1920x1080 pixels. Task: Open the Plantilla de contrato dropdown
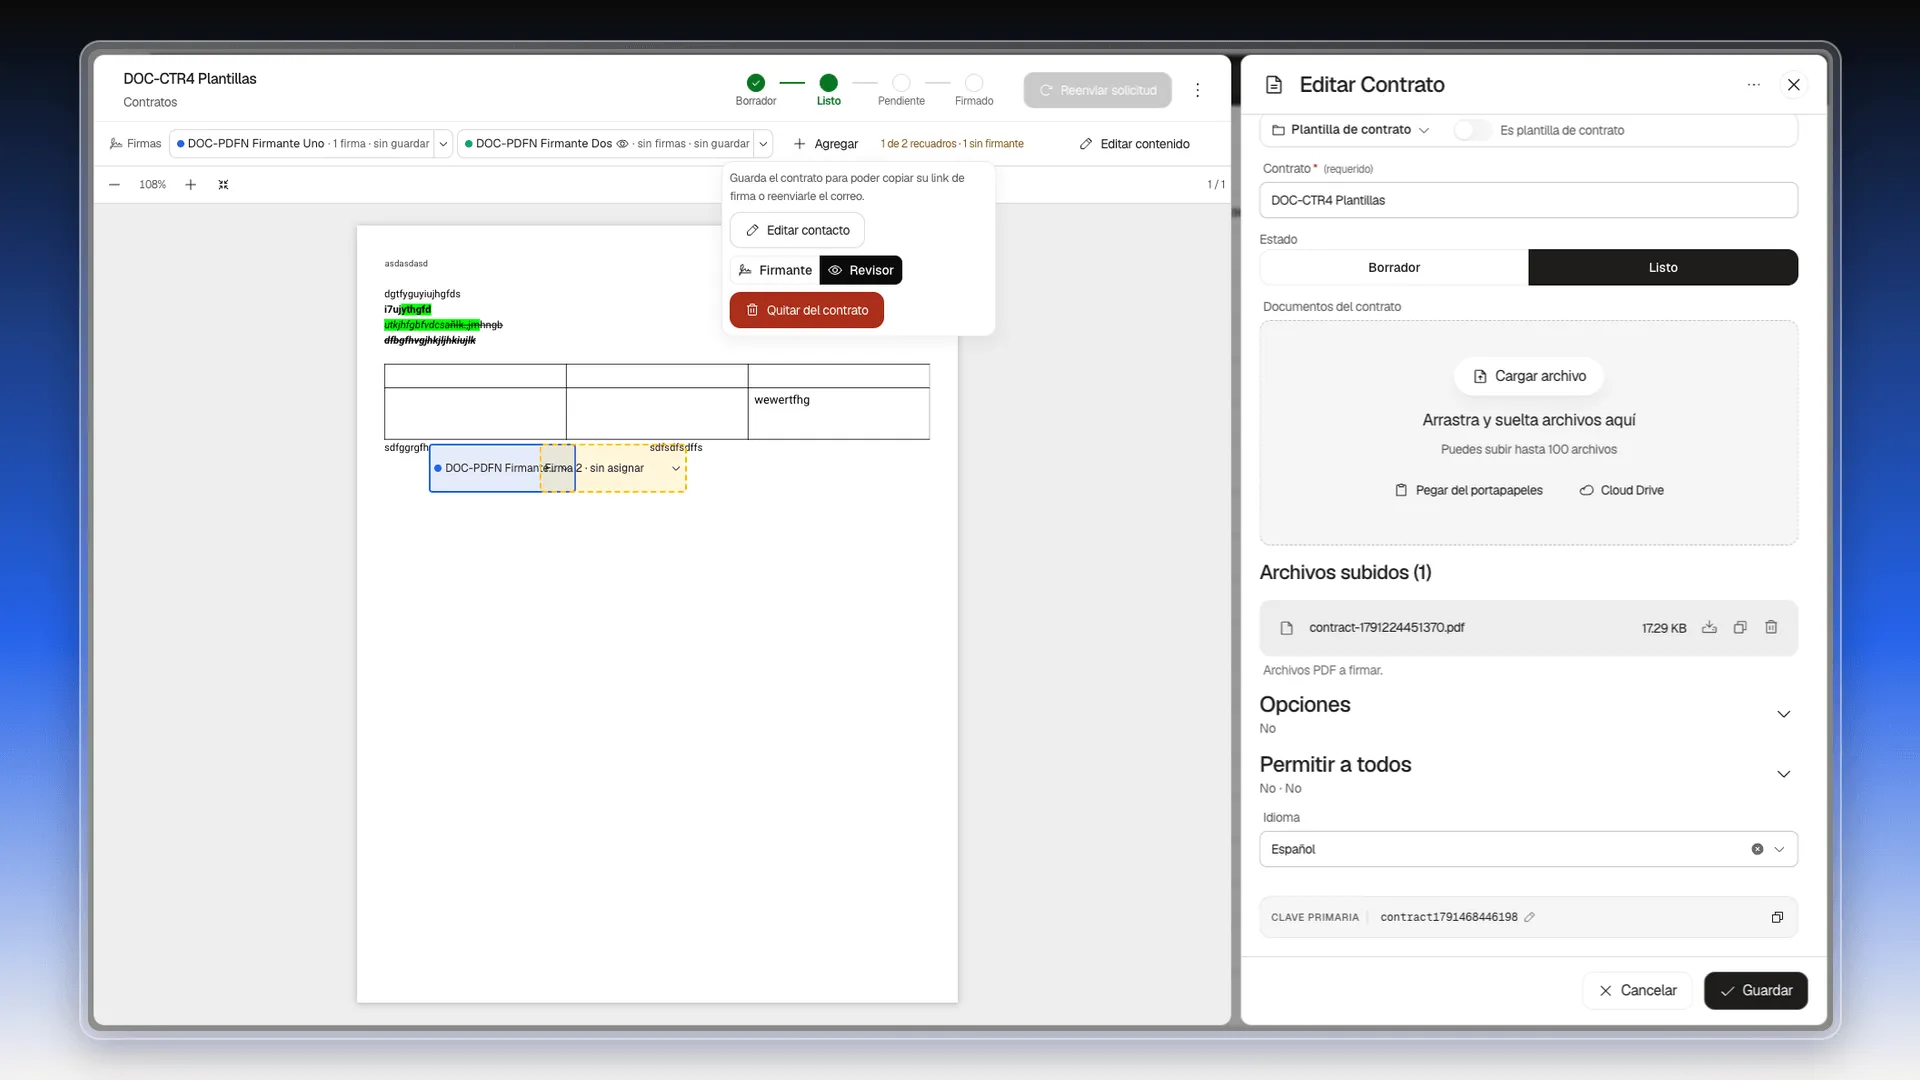coord(1350,130)
